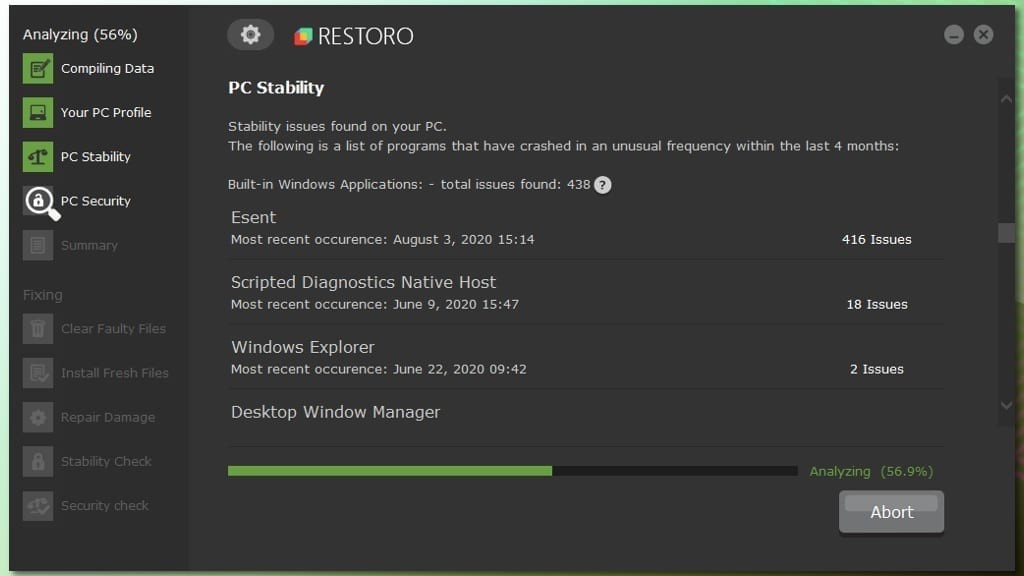Select the Windows Explorer entry
The image size is (1024, 576).
point(586,357)
